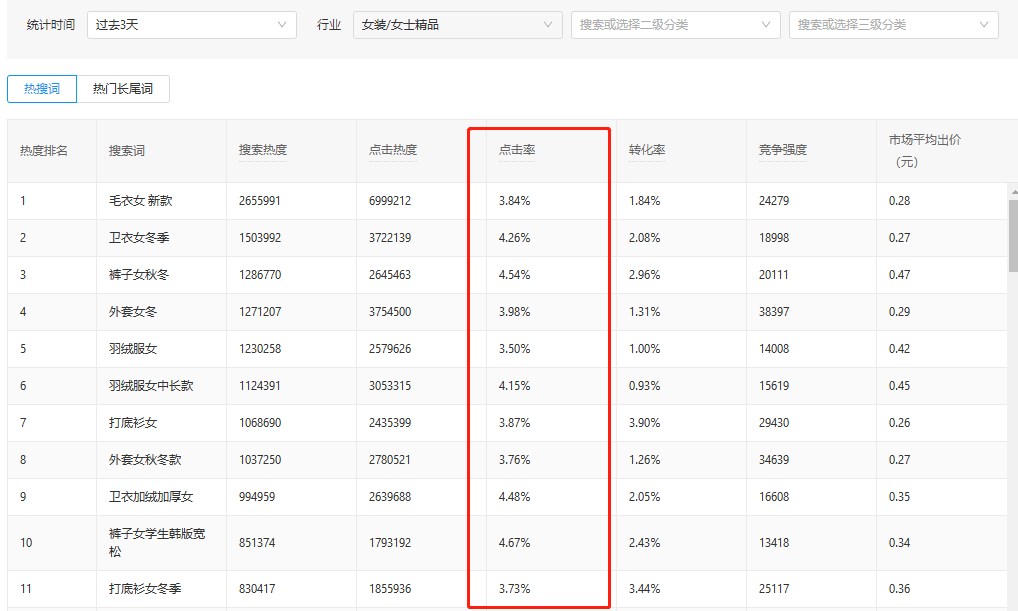Click the 点击率 column header
The image size is (1018, 611).
[x=517, y=150]
